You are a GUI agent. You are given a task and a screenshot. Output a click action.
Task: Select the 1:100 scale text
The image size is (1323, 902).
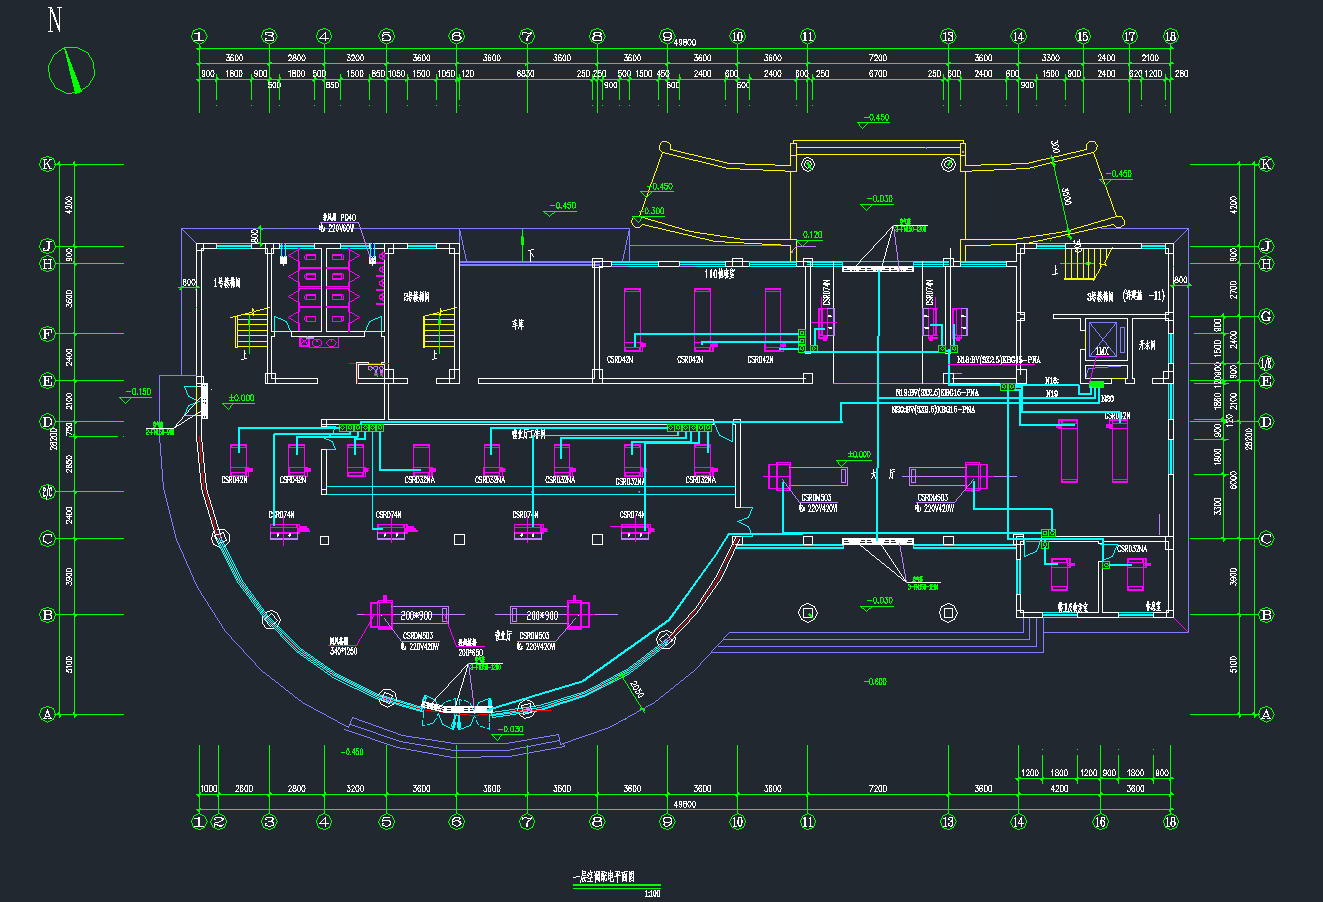click(653, 893)
